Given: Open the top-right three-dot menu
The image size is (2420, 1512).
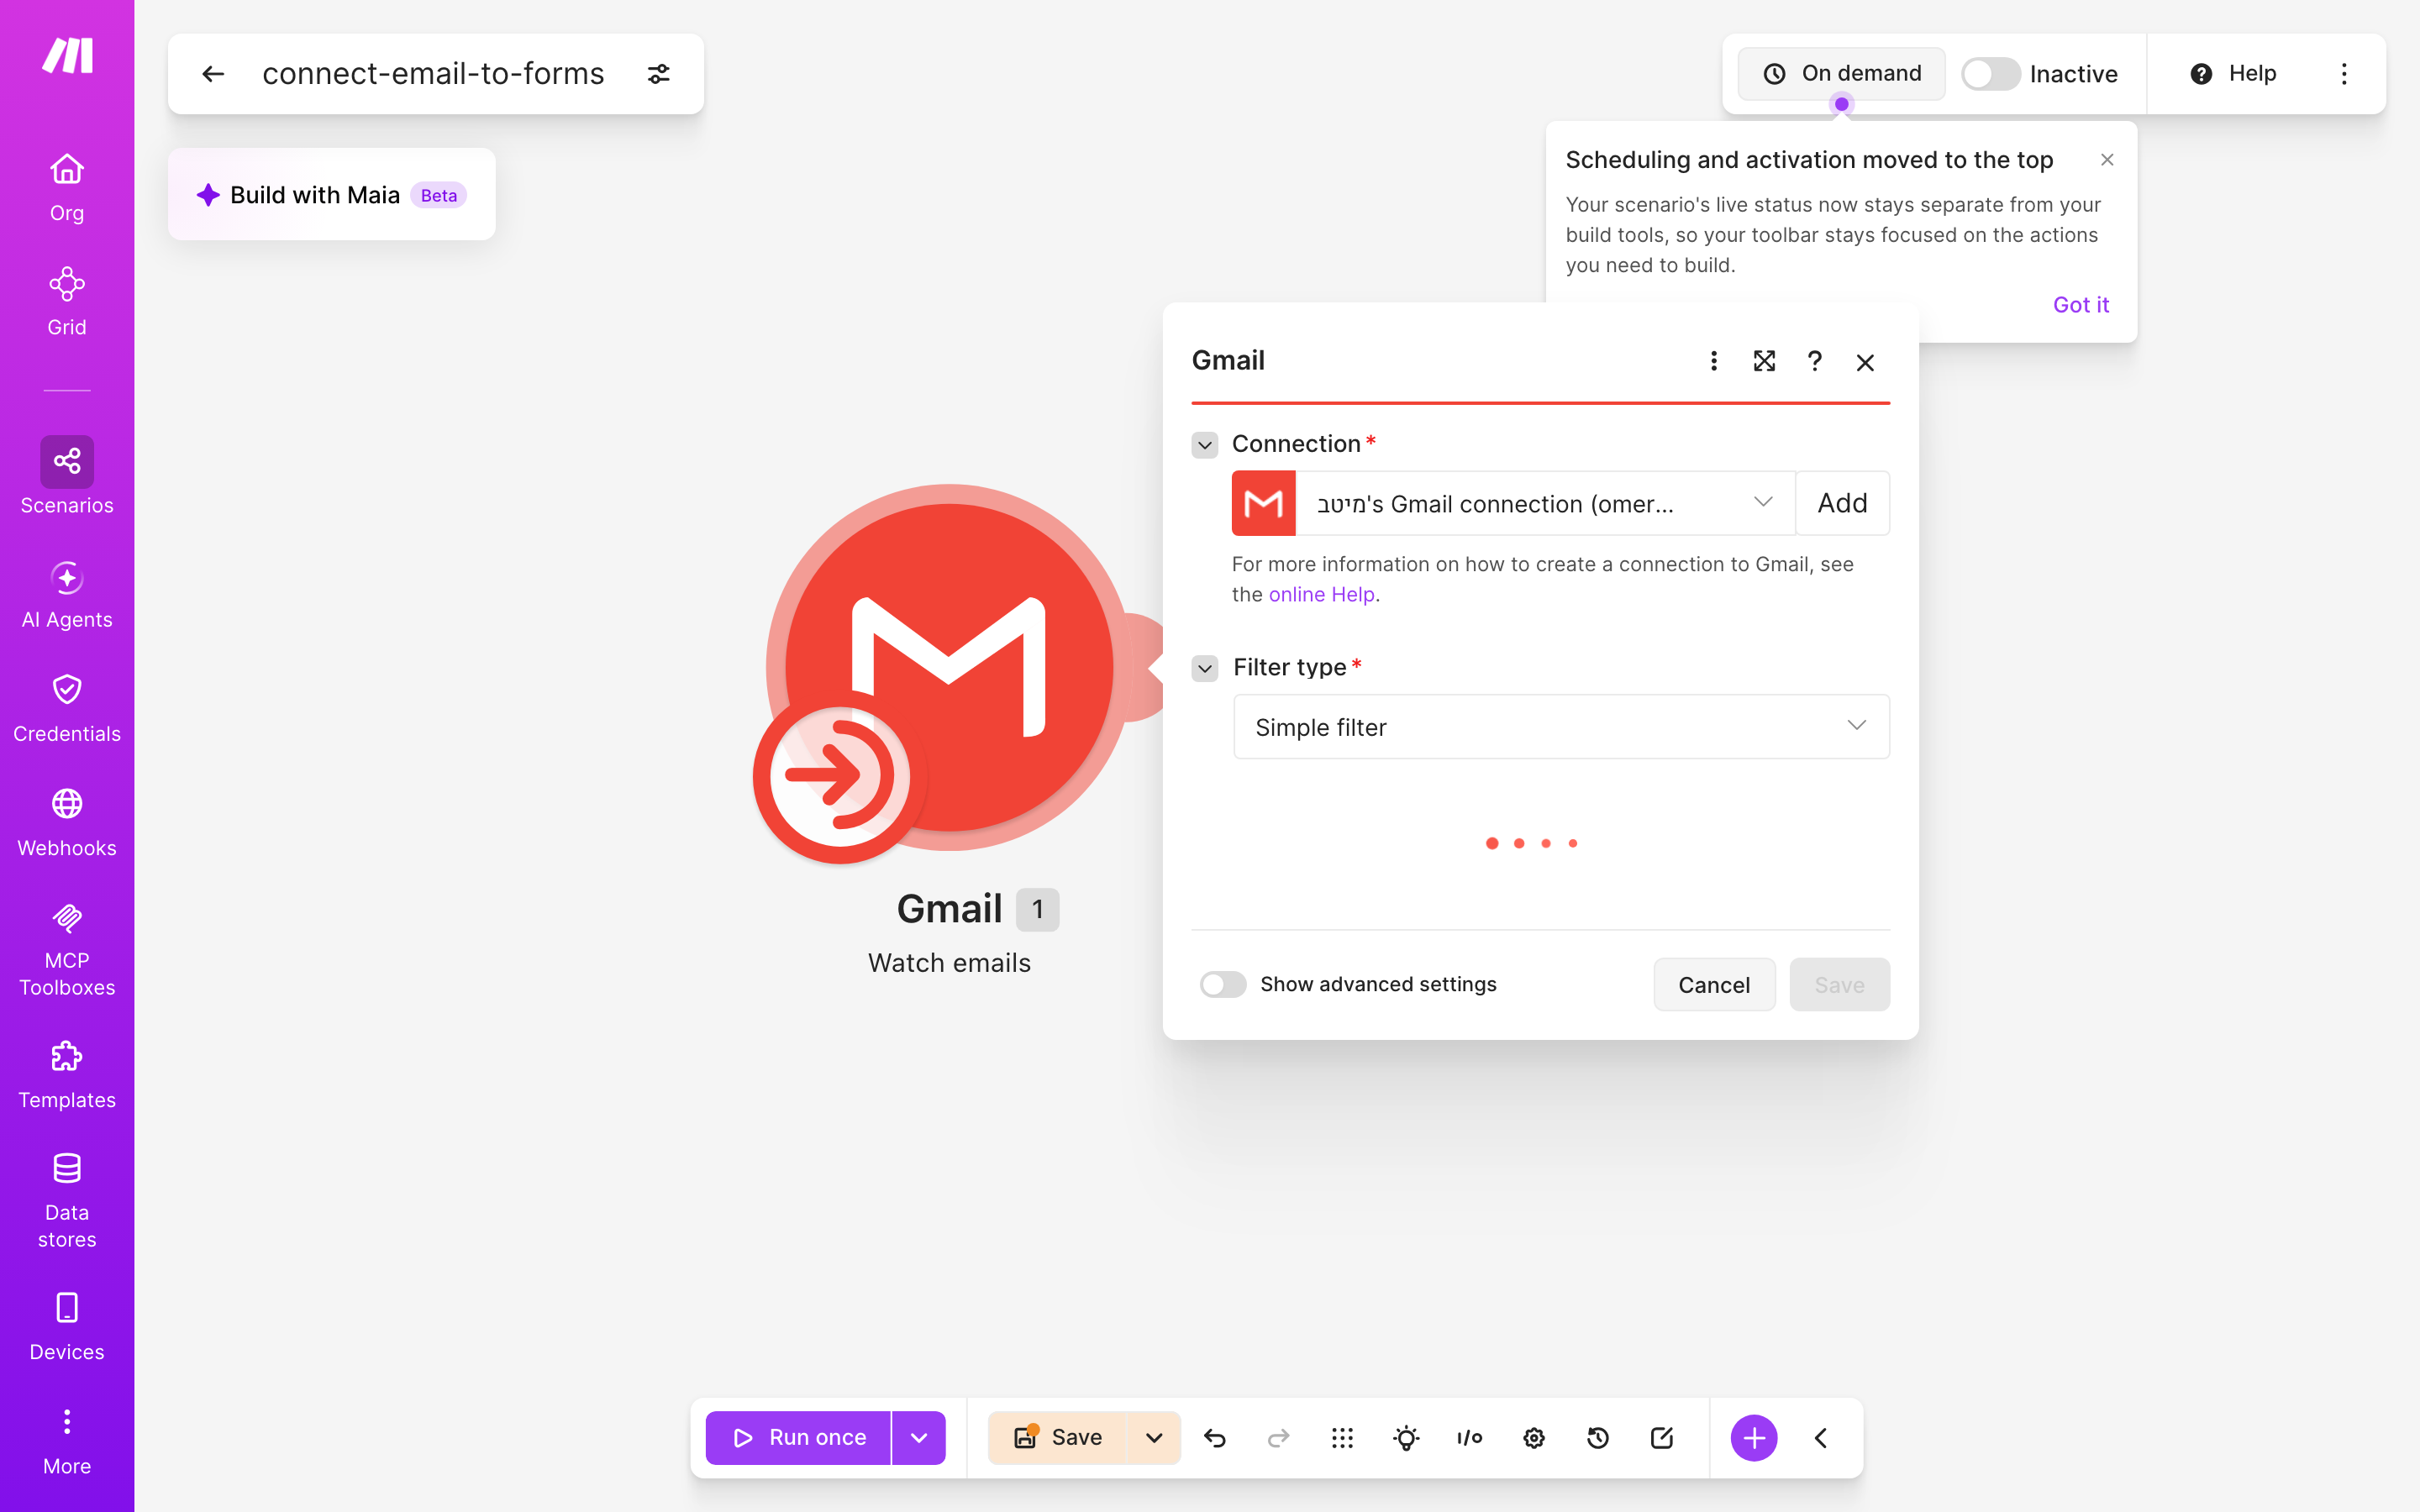Looking at the screenshot, I should coord(2344,74).
